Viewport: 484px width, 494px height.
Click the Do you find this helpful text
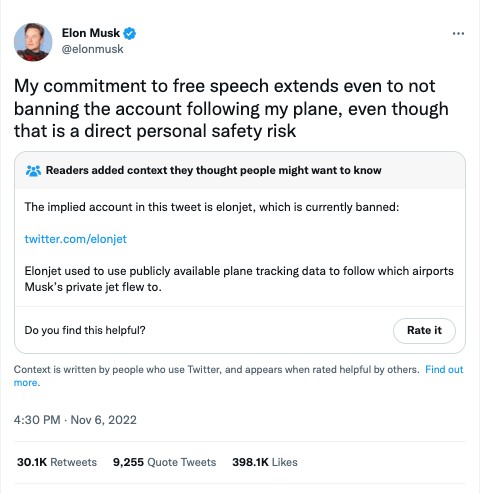point(85,330)
